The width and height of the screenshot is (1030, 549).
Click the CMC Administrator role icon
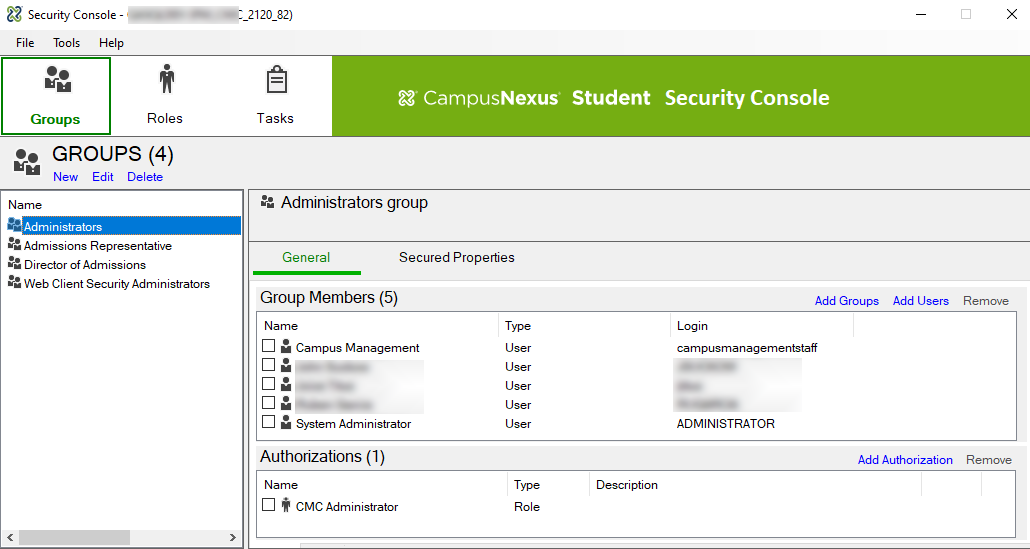tap(286, 506)
